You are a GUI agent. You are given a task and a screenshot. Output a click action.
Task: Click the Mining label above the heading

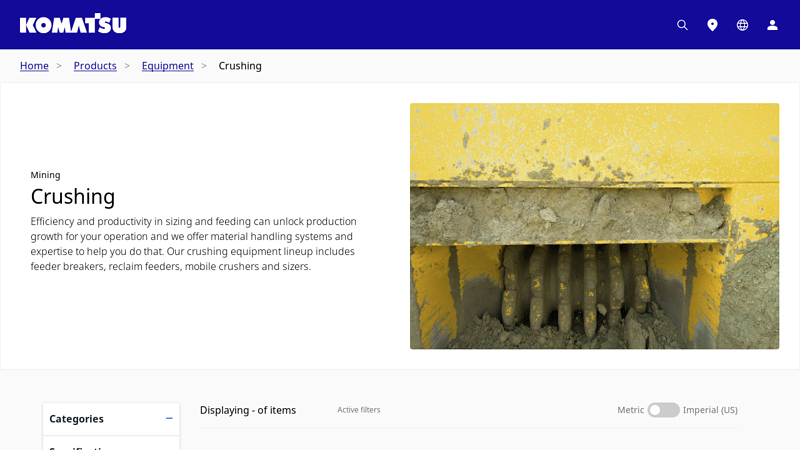45,175
